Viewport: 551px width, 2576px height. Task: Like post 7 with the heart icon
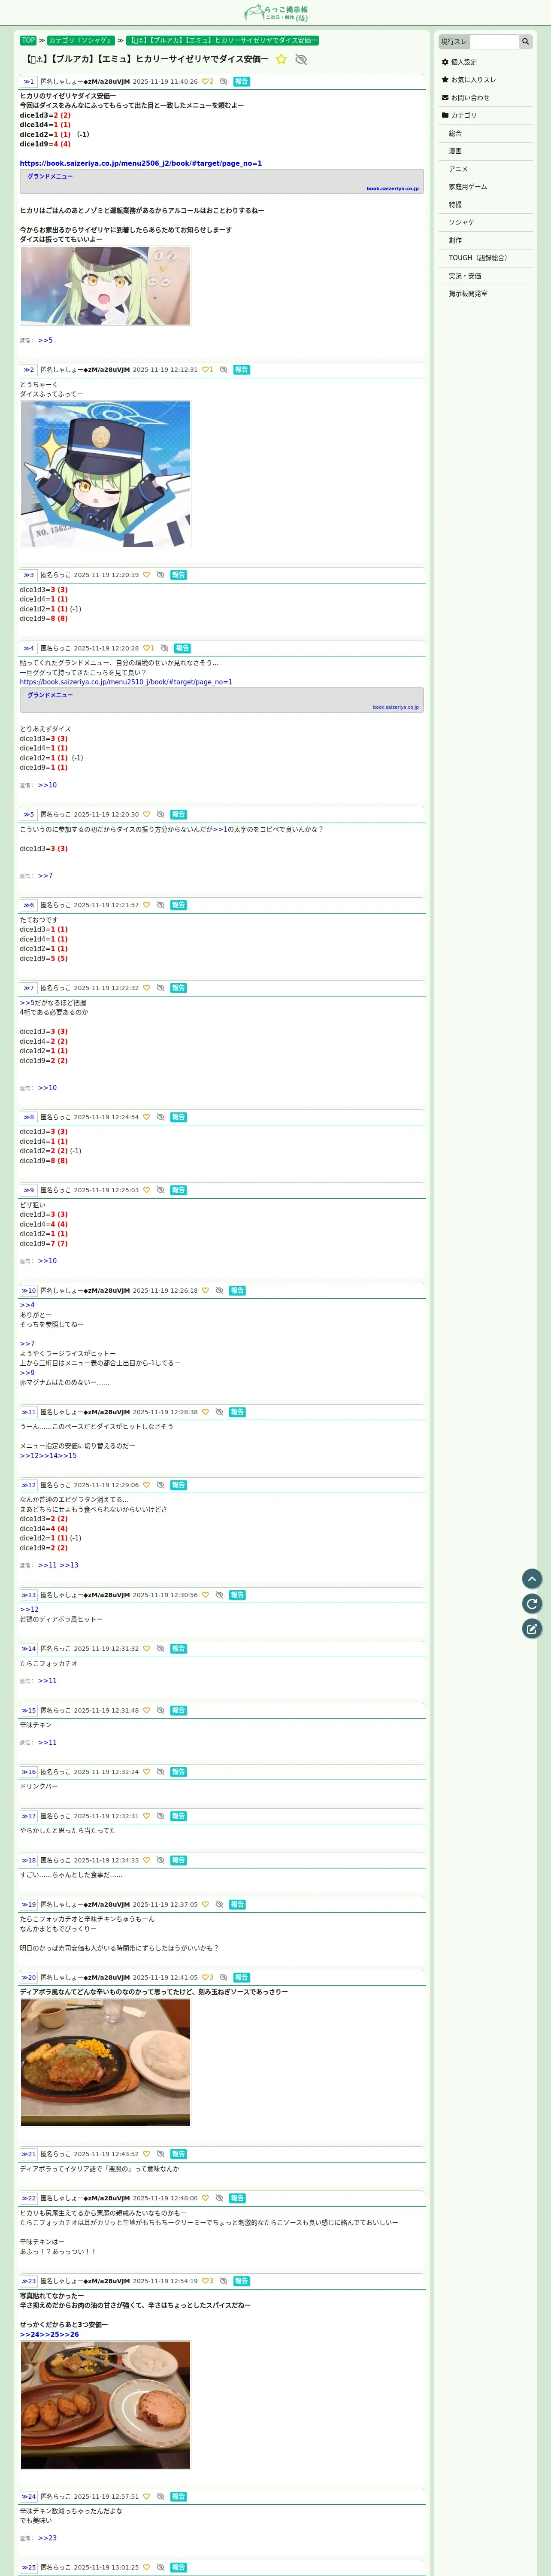(146, 988)
